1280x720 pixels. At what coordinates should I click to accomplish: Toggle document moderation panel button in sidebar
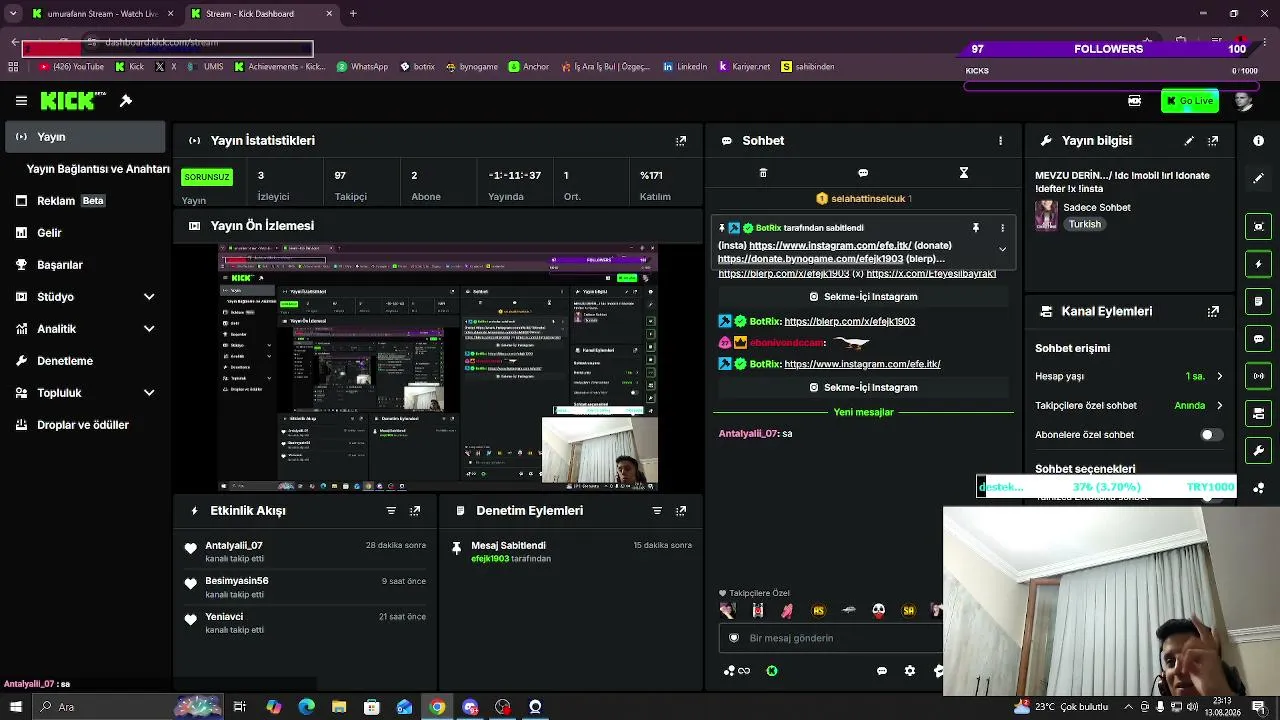tap(1259, 301)
